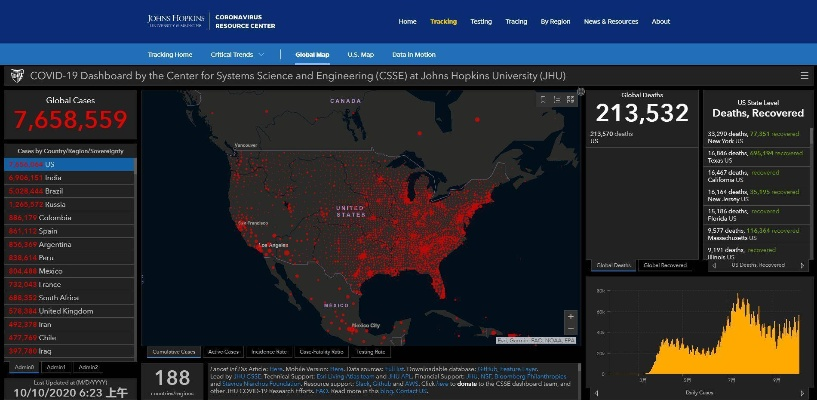
Task: Select Russia in the country list
Action: pyautogui.click(x=69, y=205)
